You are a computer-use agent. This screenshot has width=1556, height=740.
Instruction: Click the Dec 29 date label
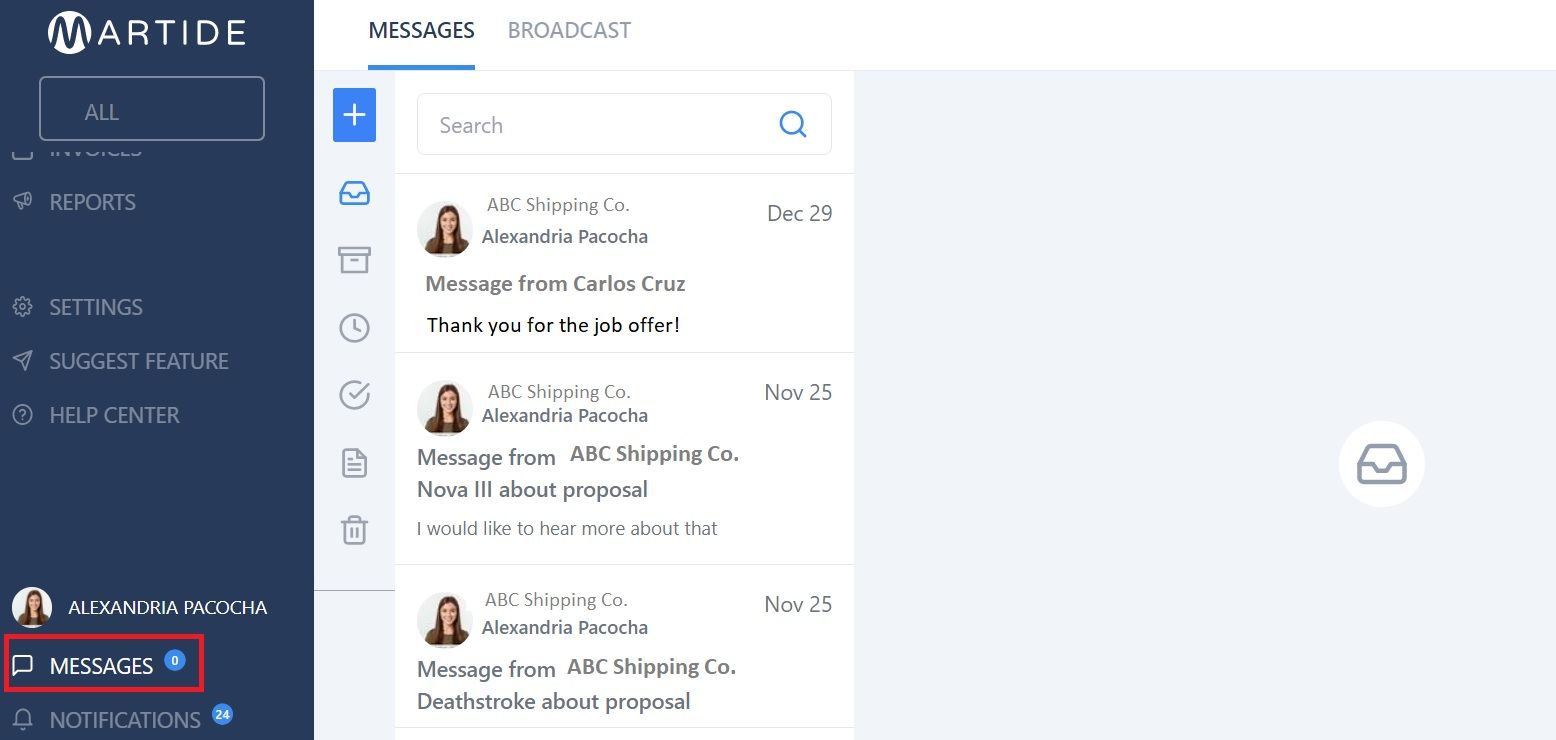click(799, 214)
